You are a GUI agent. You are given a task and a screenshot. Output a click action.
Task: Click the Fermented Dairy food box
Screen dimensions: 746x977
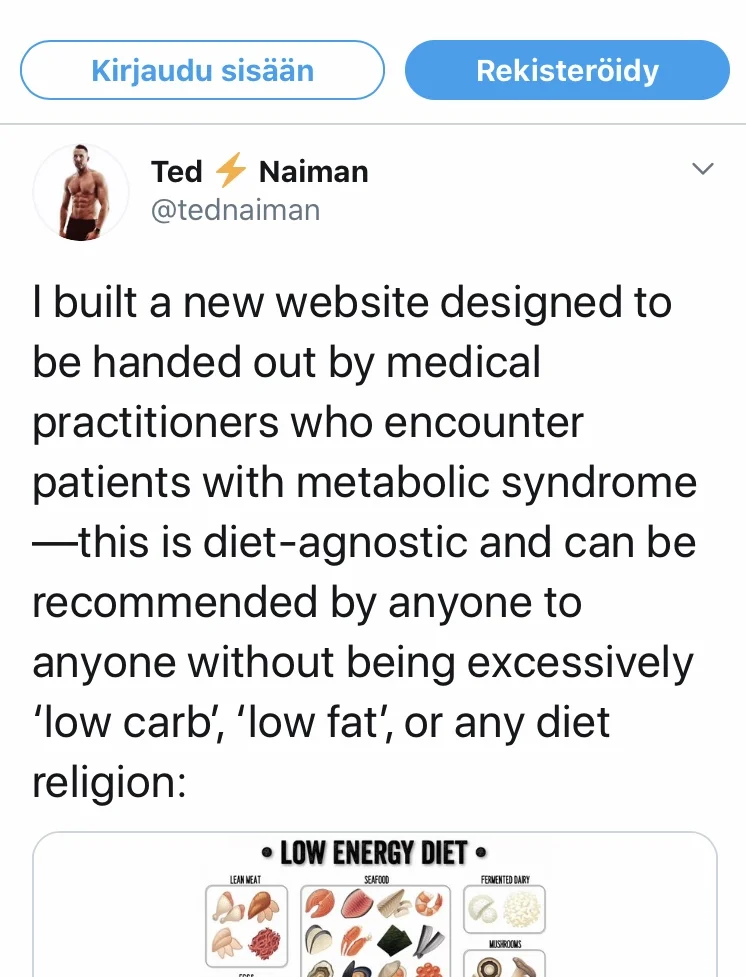click(x=505, y=910)
